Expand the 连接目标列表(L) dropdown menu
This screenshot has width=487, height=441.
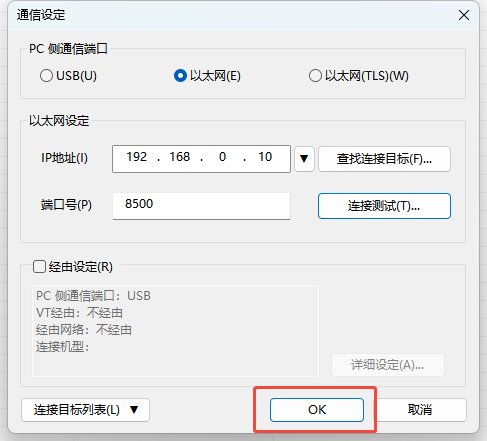tap(85, 410)
